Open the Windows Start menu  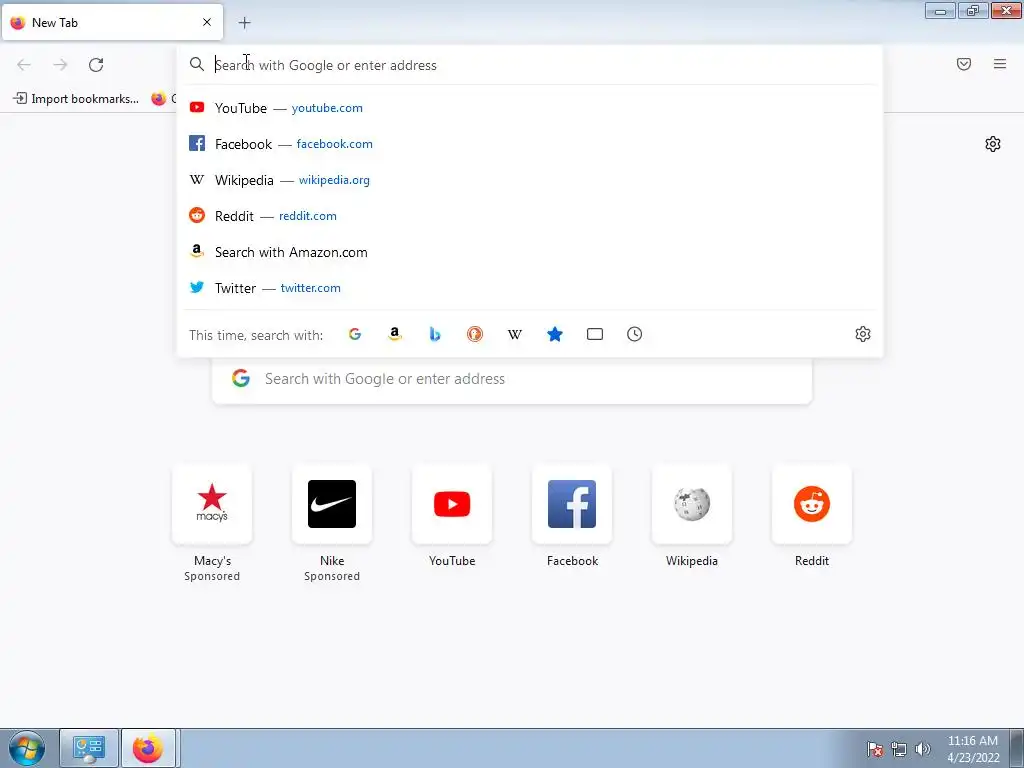pyautogui.click(x=27, y=748)
